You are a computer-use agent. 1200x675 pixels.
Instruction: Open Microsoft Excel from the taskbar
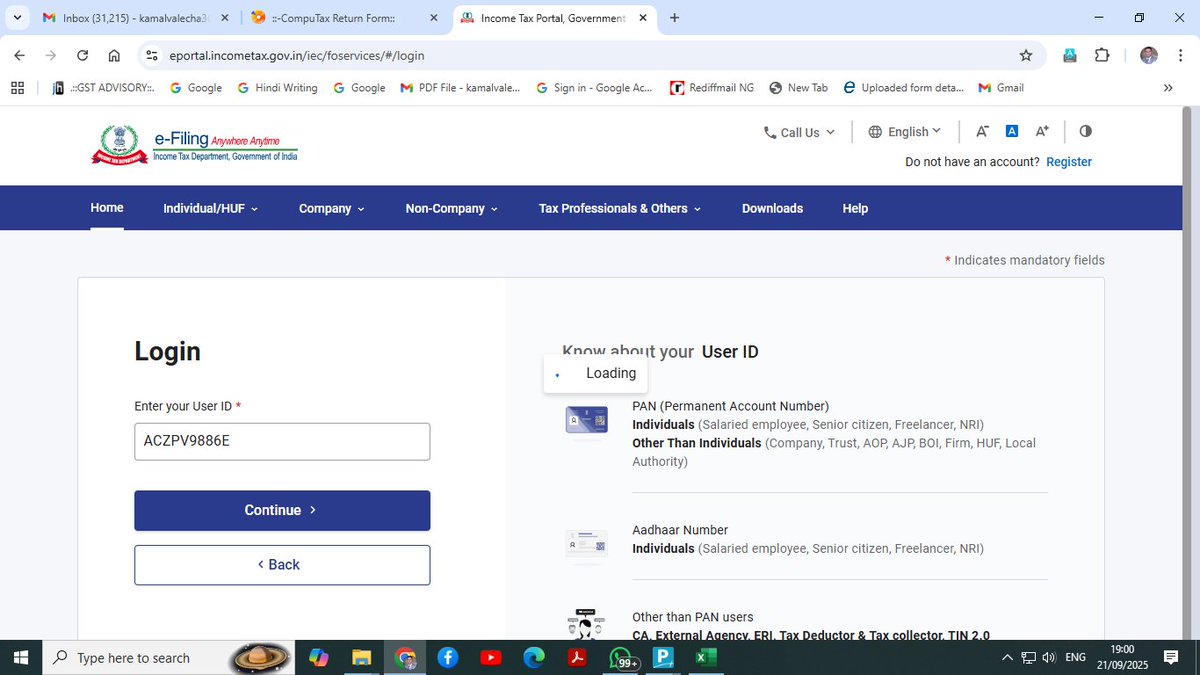[x=705, y=657]
